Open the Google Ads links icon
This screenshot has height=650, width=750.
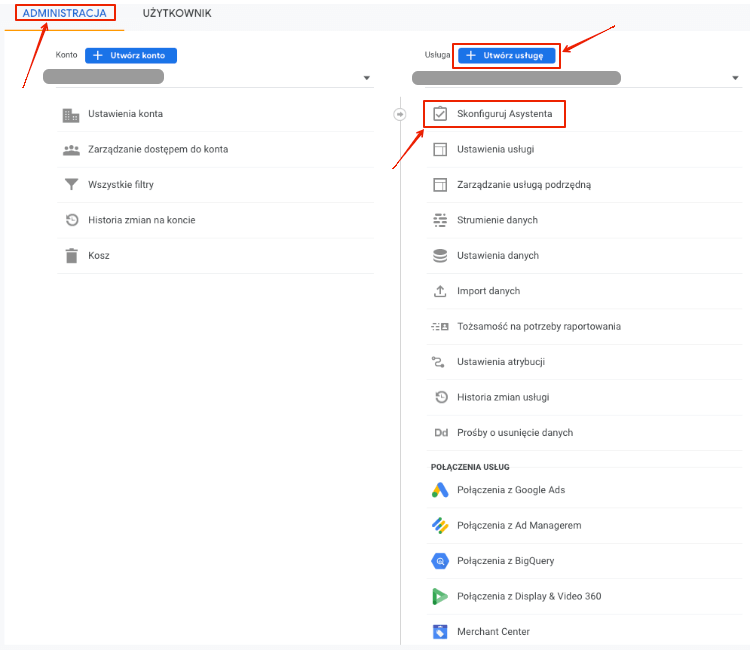pos(440,490)
